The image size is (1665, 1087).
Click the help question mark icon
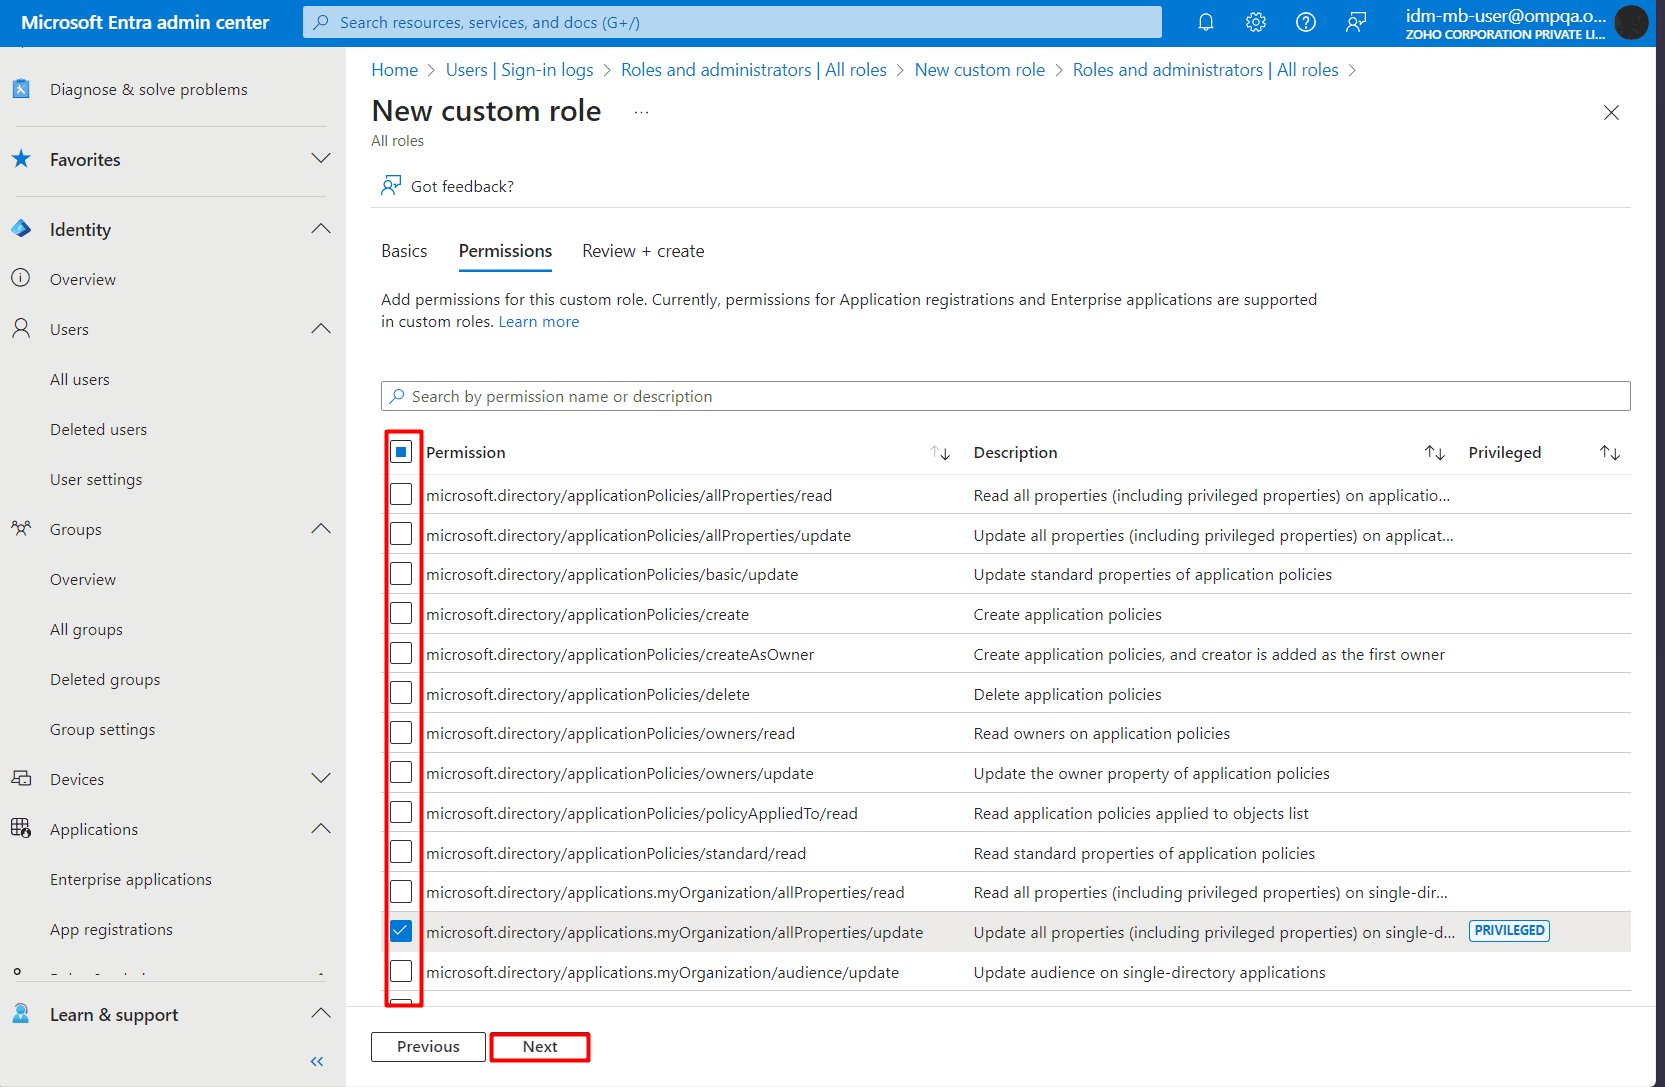pyautogui.click(x=1305, y=21)
